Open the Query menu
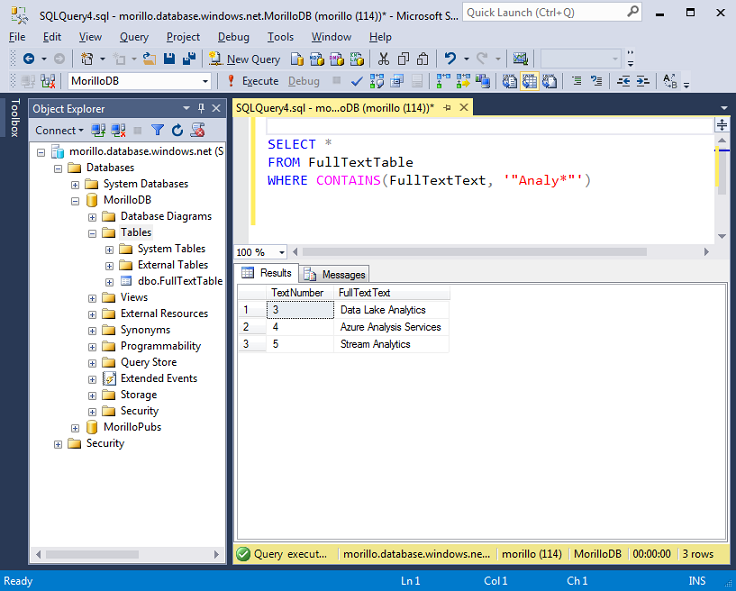Image resolution: width=736 pixels, height=591 pixels. click(x=134, y=37)
